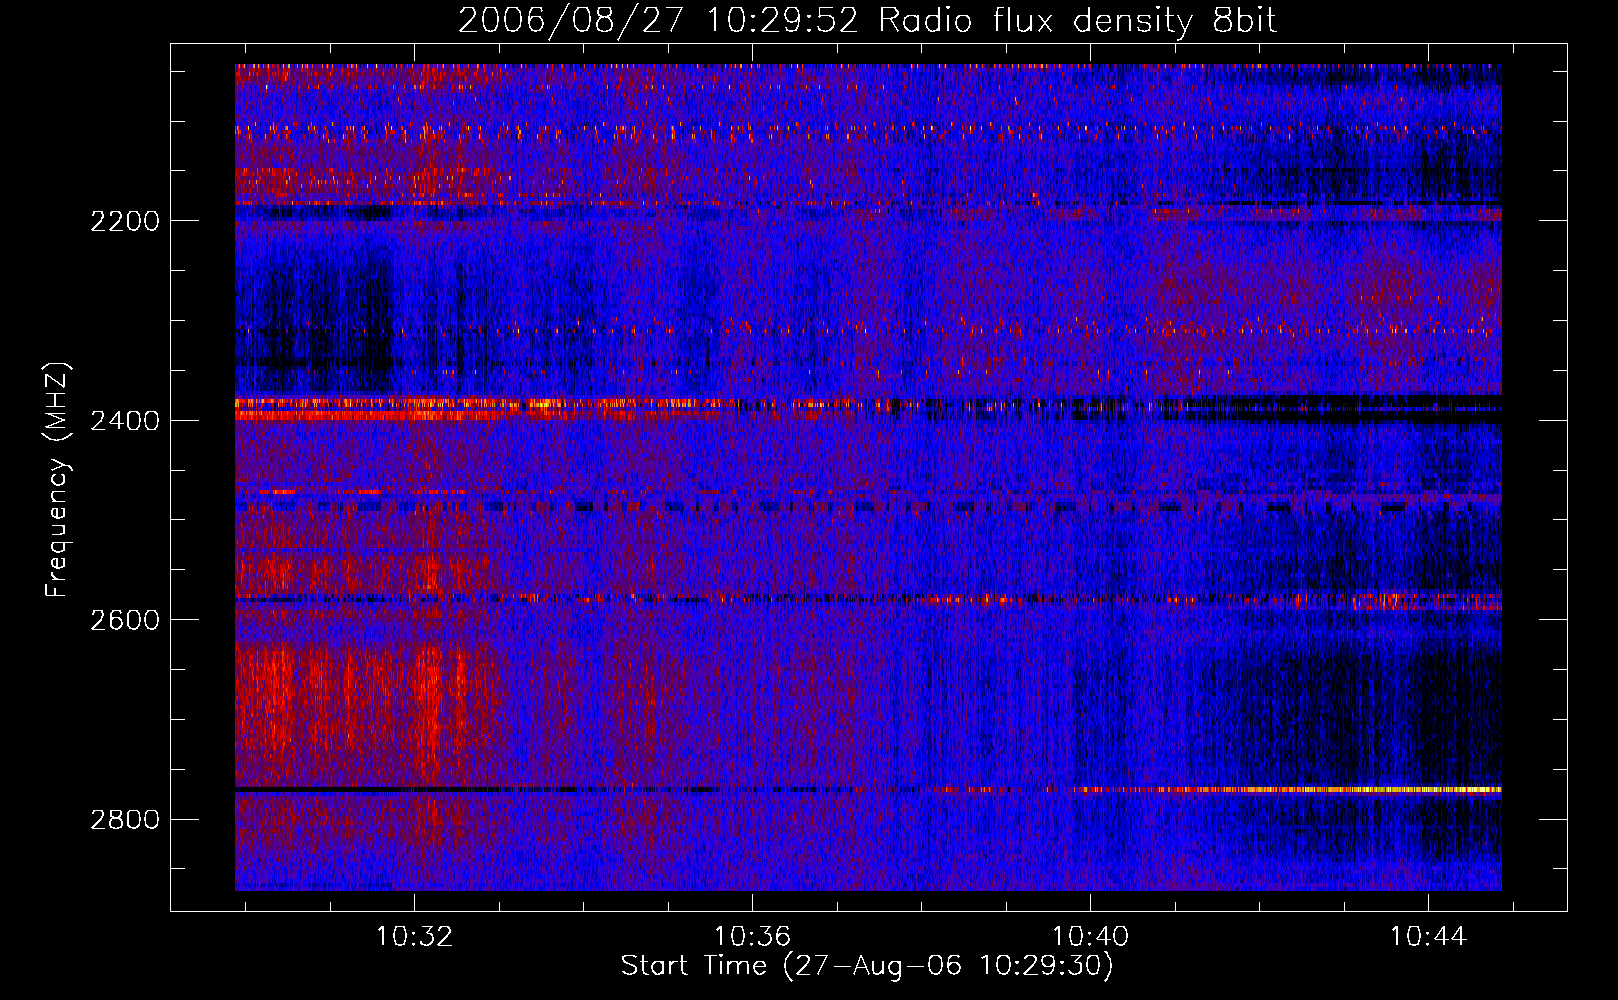Click the 2200 frequency tick label
The height and width of the screenshot is (1000, 1618).
[x=125, y=221]
